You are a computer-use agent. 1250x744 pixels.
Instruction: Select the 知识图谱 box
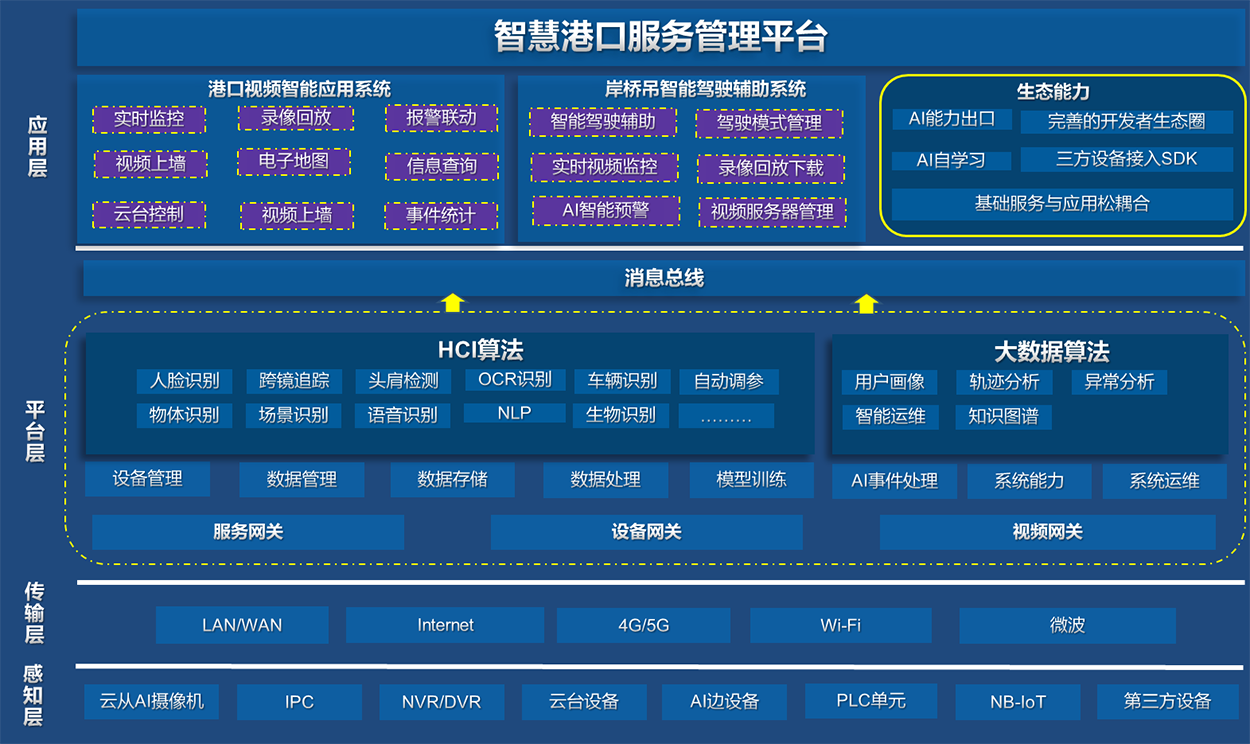pyautogui.click(x=1003, y=417)
